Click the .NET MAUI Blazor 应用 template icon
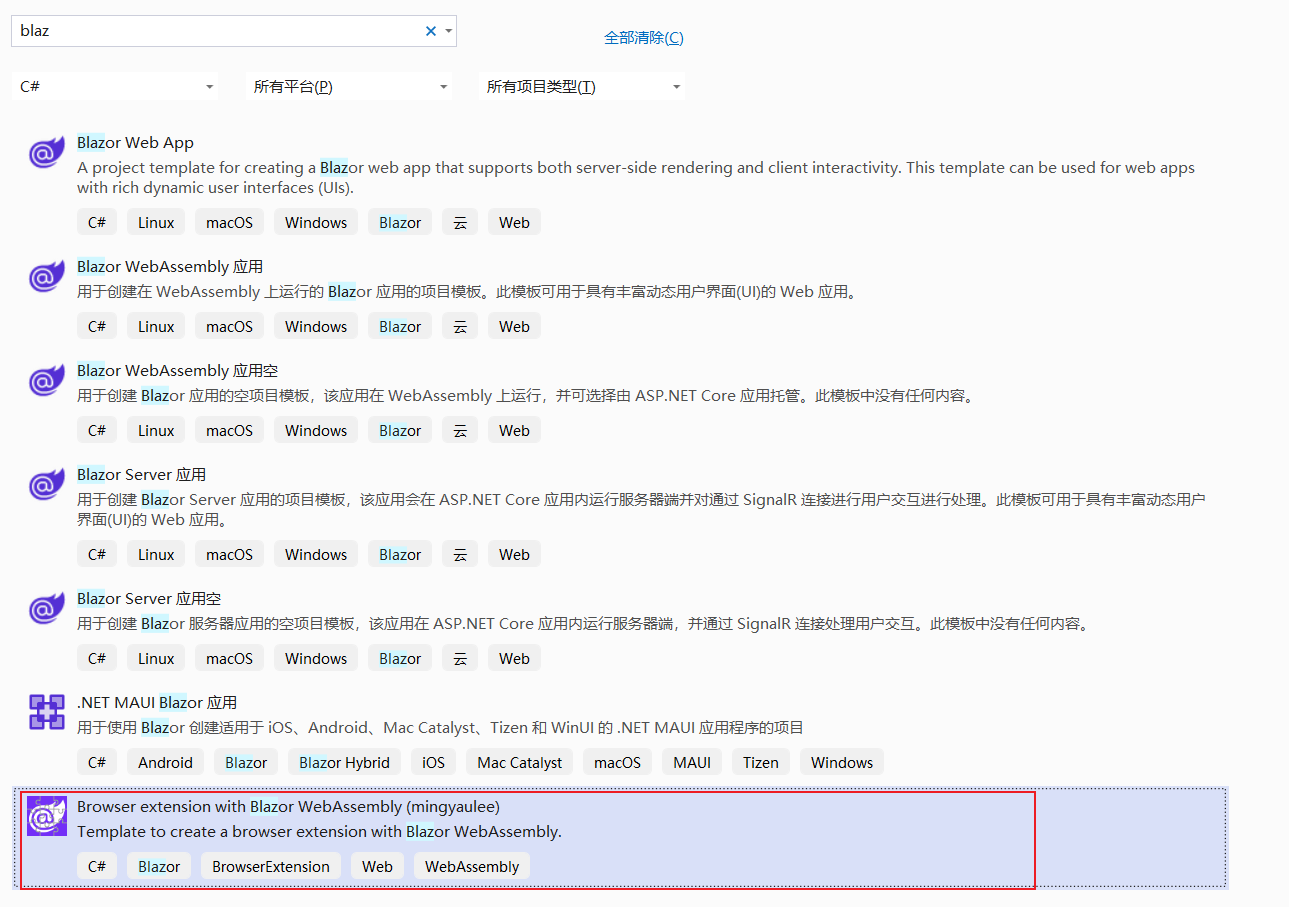1289x907 pixels. tap(47, 713)
